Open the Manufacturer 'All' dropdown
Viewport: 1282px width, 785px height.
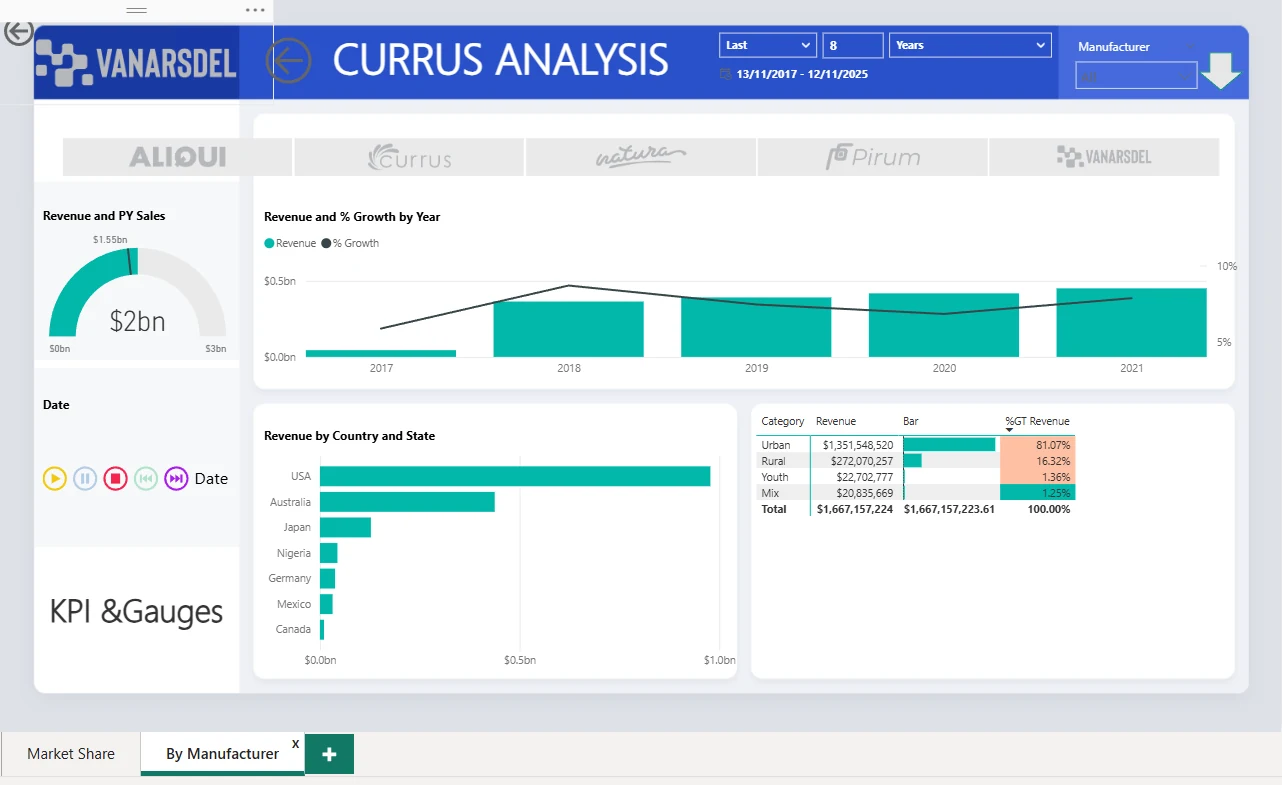point(1136,76)
